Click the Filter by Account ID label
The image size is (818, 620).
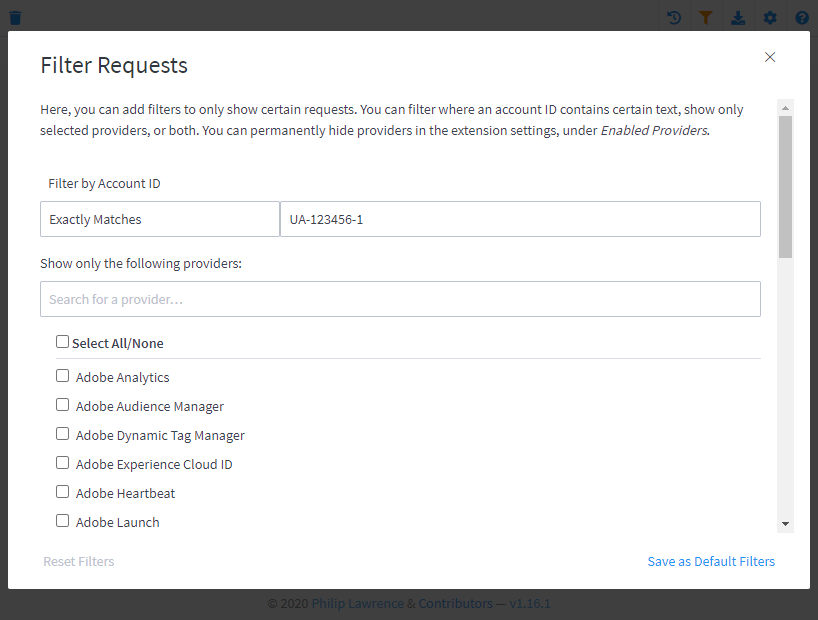point(104,184)
